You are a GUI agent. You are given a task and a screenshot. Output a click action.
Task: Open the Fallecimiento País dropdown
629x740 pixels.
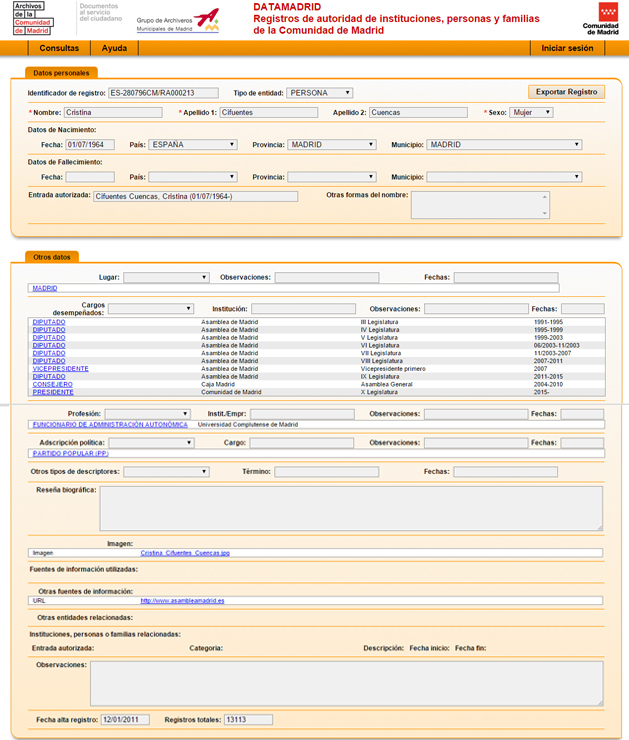pyautogui.click(x=193, y=177)
